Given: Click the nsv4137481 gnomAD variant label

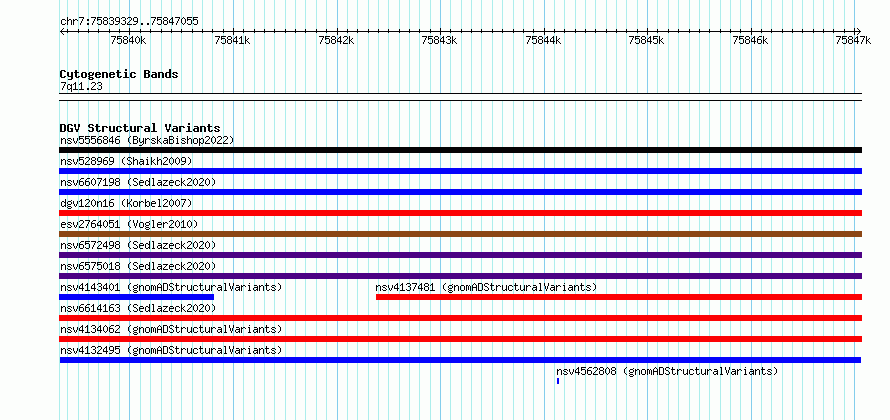Looking at the screenshot, I should click(x=486, y=287).
